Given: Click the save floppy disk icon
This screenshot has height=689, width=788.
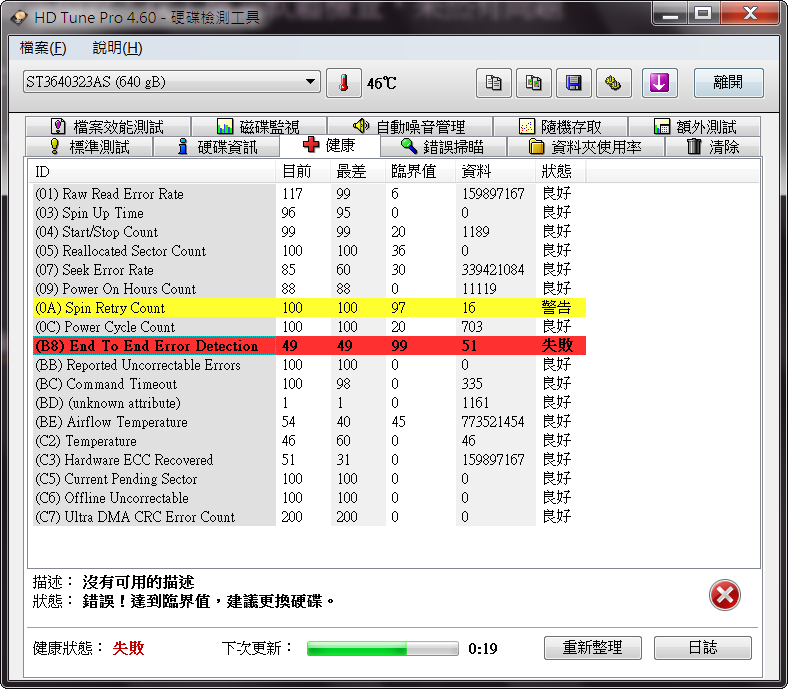Looking at the screenshot, I should [x=573, y=83].
